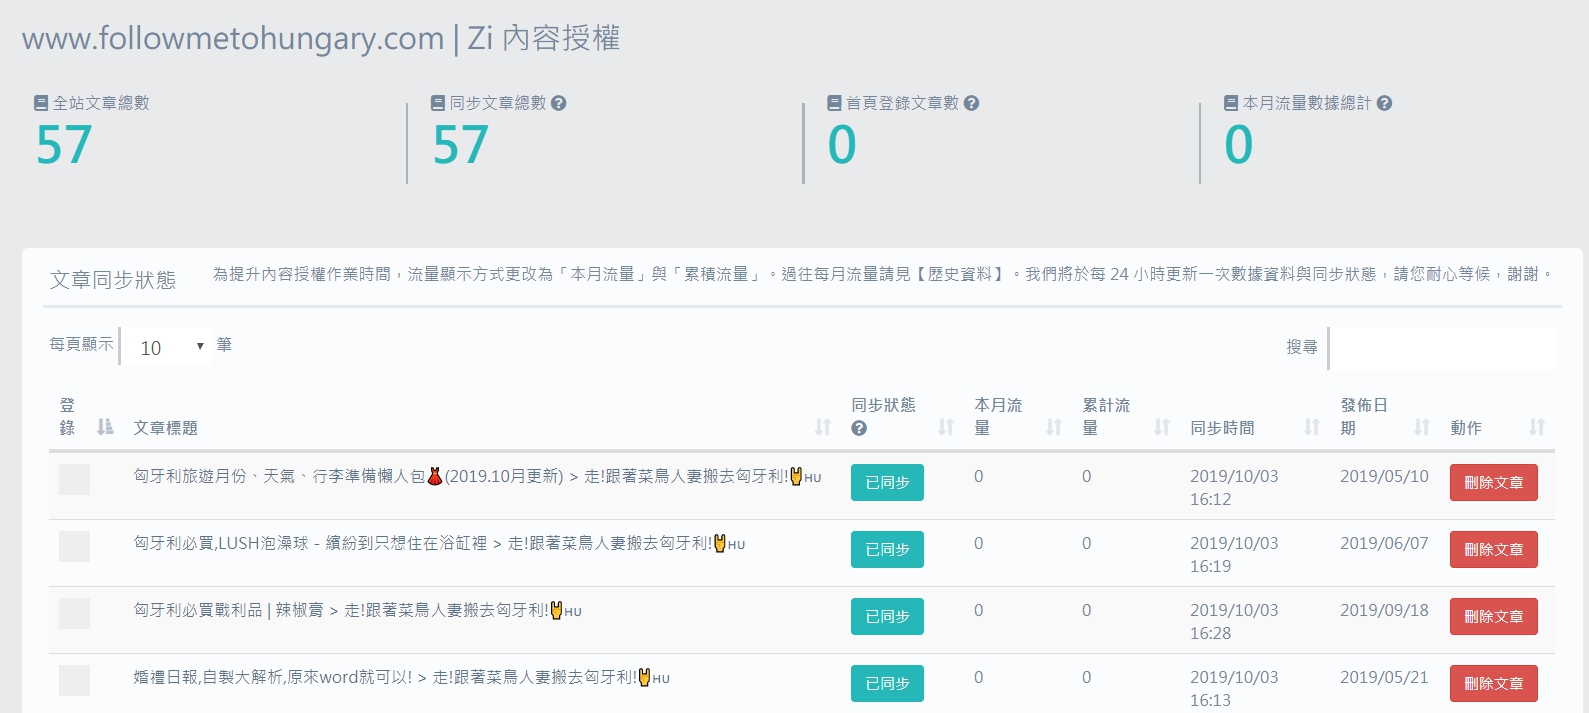Image resolution: width=1589 pixels, height=713 pixels.
Task: Delete the 婚禮日報 article with 刪除文章
Action: [1494, 683]
